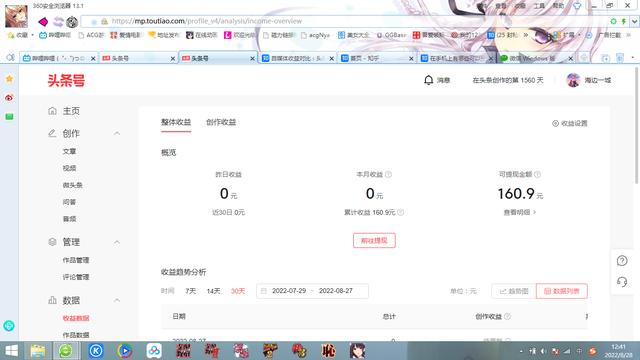The height and width of the screenshot is (360, 640).
Task: Click the teal round icon at sidebar bottom
Action: tap(9, 325)
